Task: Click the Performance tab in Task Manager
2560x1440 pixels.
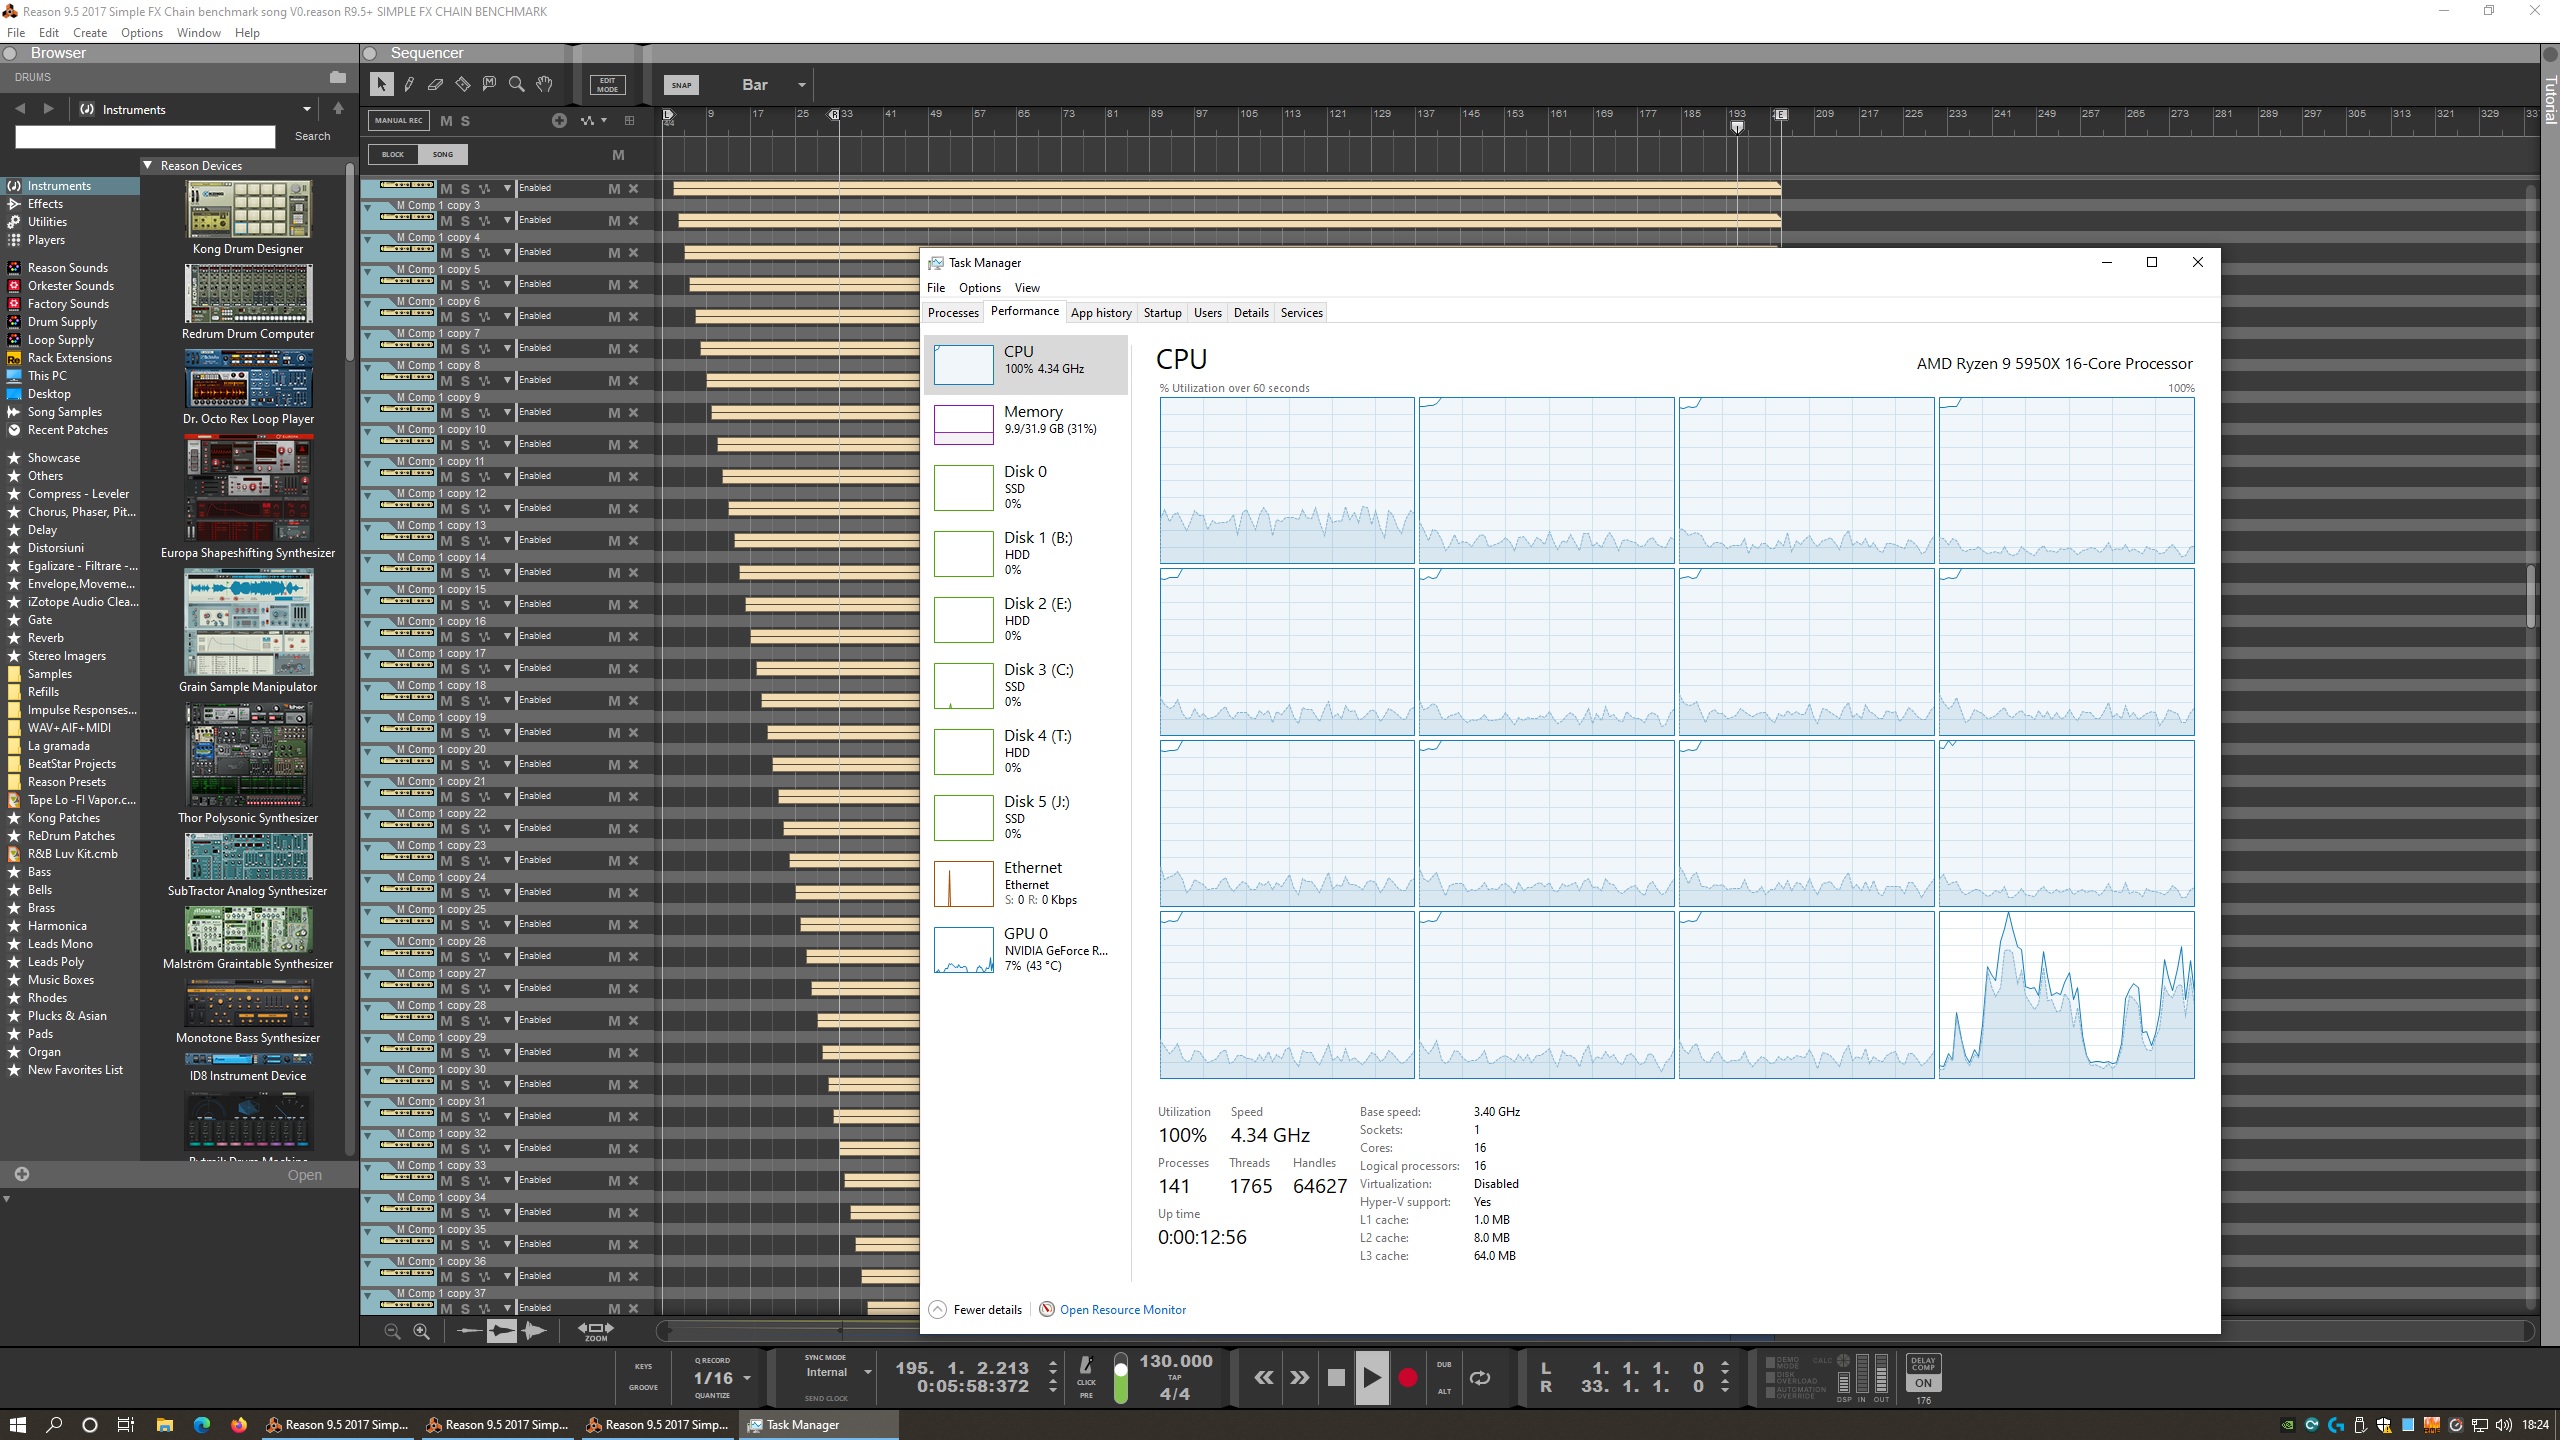Action: pyautogui.click(x=1023, y=313)
